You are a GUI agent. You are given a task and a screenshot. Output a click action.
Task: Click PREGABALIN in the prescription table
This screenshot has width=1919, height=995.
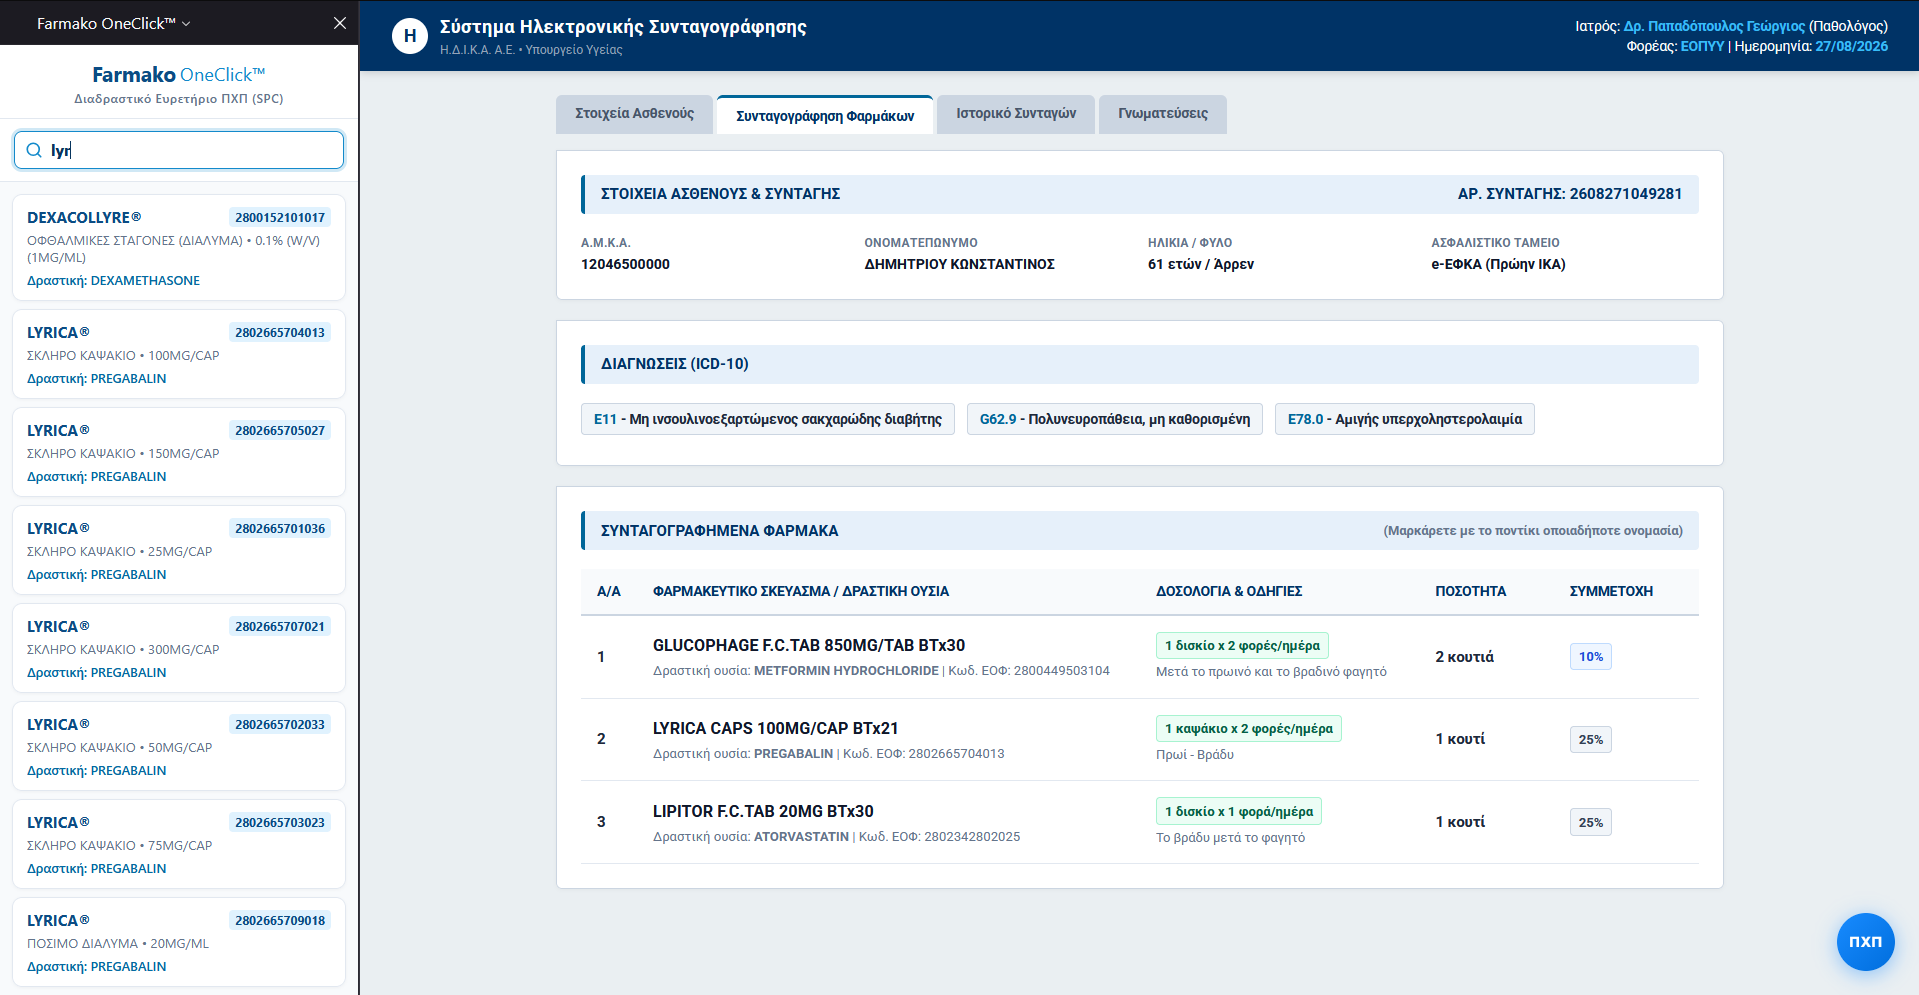click(x=793, y=754)
